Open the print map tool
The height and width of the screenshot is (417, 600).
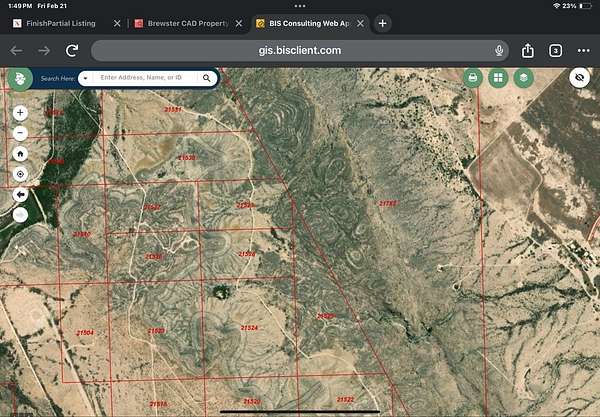[x=473, y=77]
